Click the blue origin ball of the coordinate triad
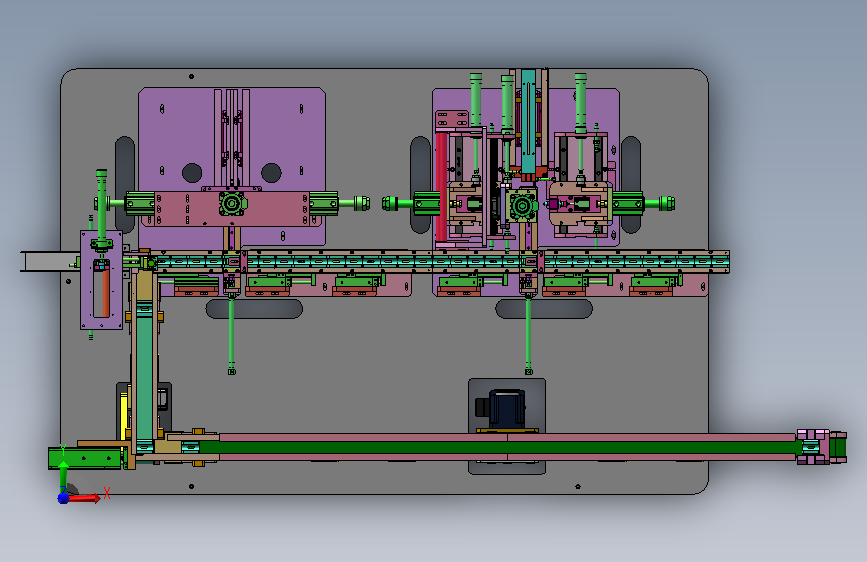 (x=64, y=498)
